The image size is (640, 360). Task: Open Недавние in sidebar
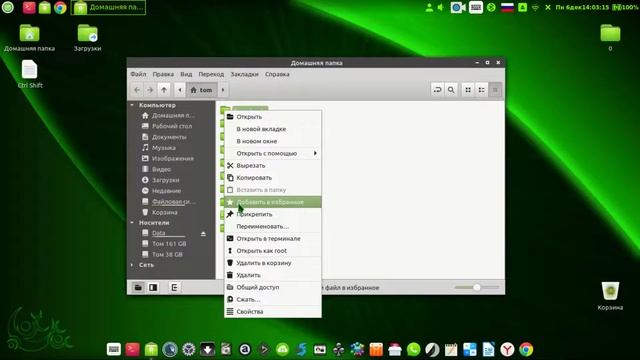[166, 191]
